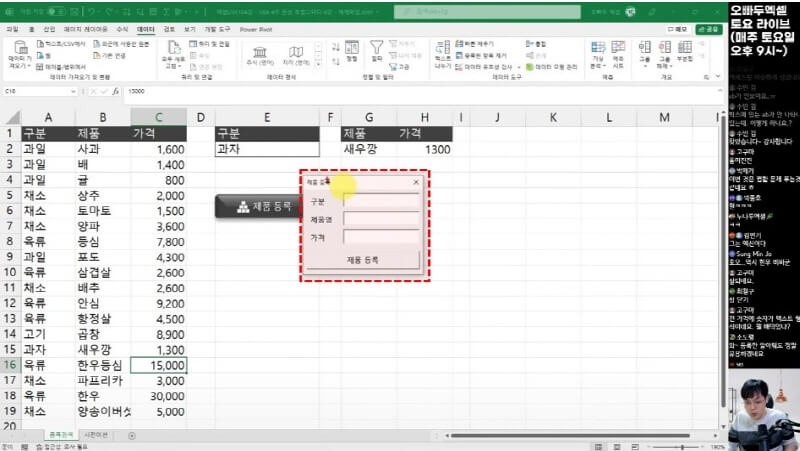Adjust the zoom slider in status bar

pos(682,447)
